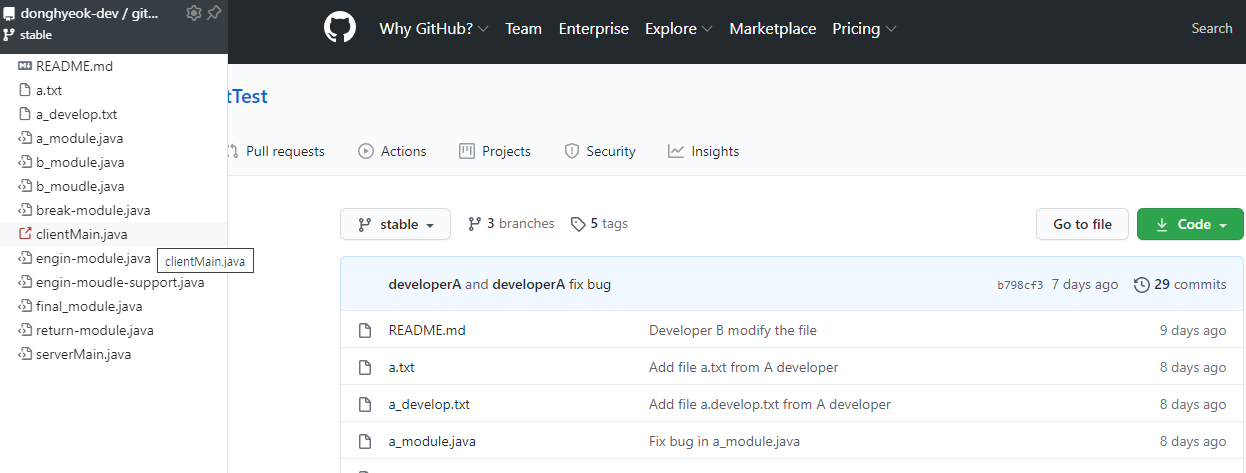Switch to the Actions tab
Viewport: 1246px width, 473px height.
point(392,151)
